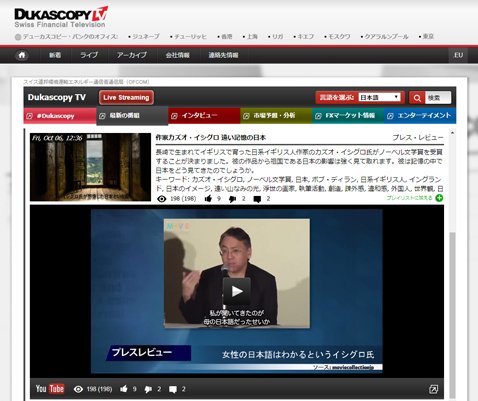The height and width of the screenshot is (401, 478).
Task: Open the ライブ menu item
Action: tap(89, 55)
